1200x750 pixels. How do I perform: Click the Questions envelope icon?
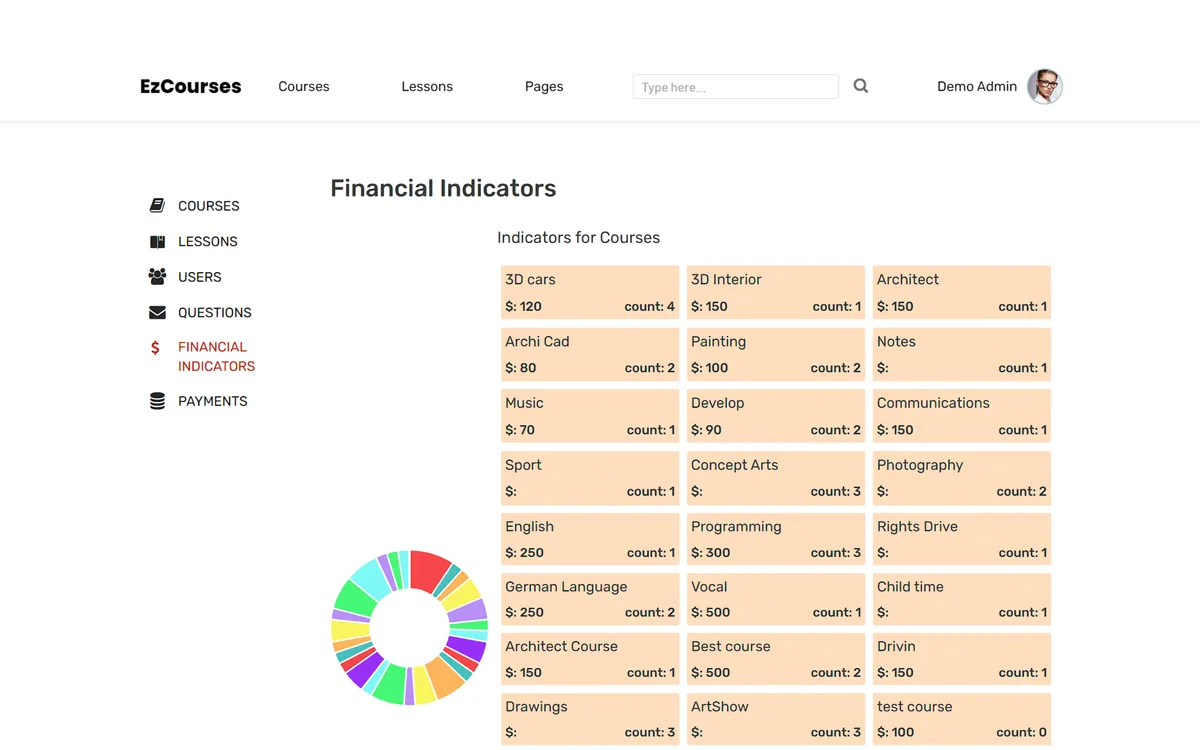click(x=157, y=313)
